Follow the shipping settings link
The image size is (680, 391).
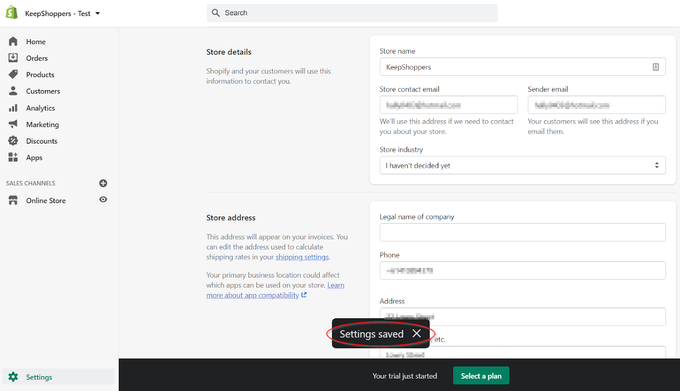click(302, 257)
